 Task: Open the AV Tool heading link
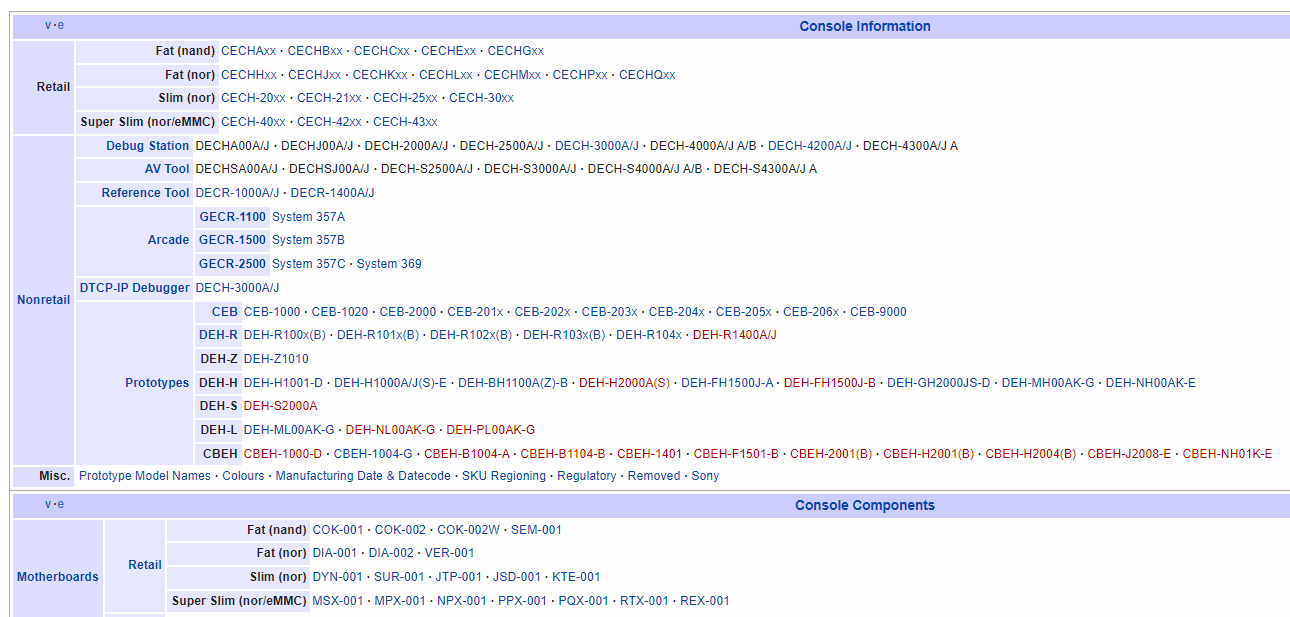(167, 169)
